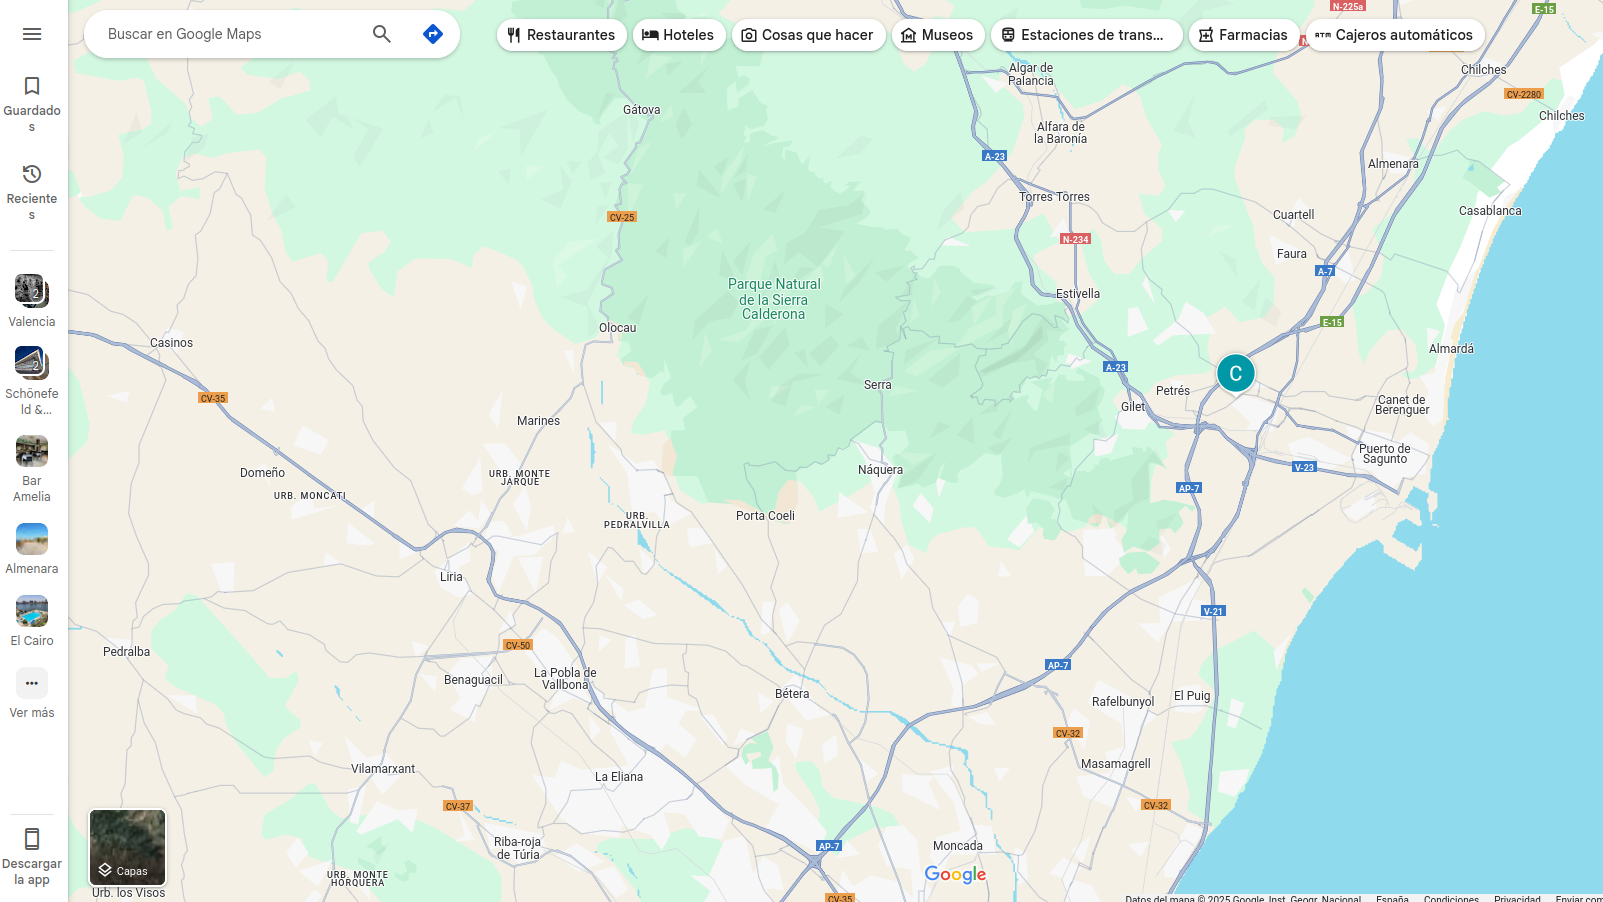The width and height of the screenshot is (1603, 902).
Task: Click the search magnifier icon
Action: (381, 33)
